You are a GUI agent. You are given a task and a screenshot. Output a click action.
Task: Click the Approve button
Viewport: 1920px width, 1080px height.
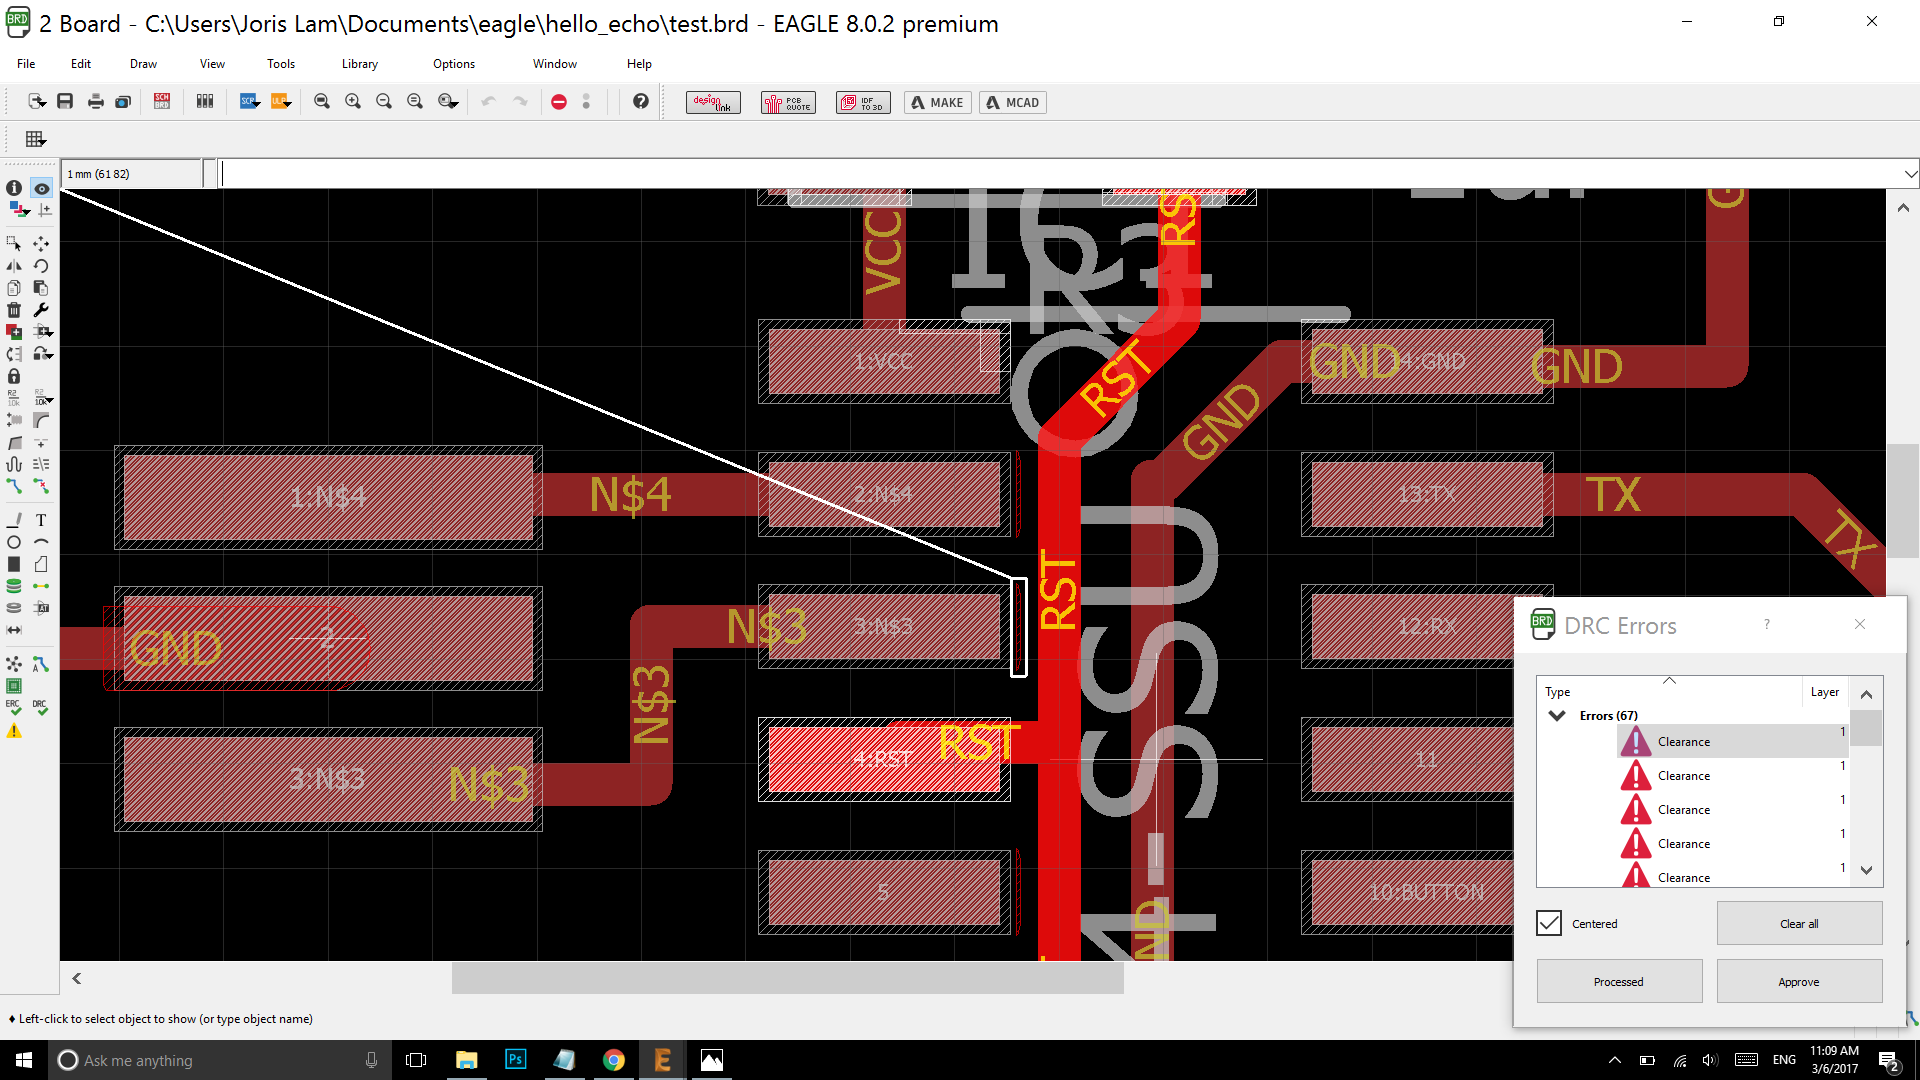click(x=1798, y=981)
